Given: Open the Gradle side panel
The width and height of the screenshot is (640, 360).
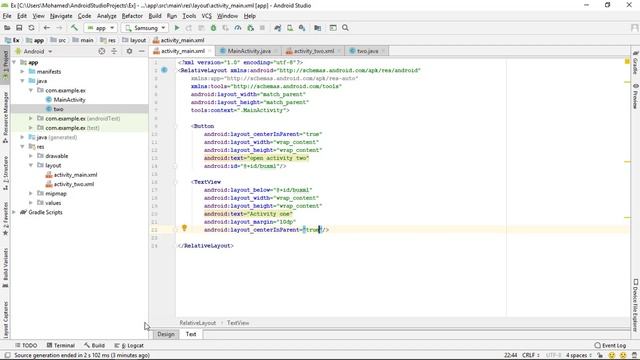Looking at the screenshot, I should (x=636, y=63).
